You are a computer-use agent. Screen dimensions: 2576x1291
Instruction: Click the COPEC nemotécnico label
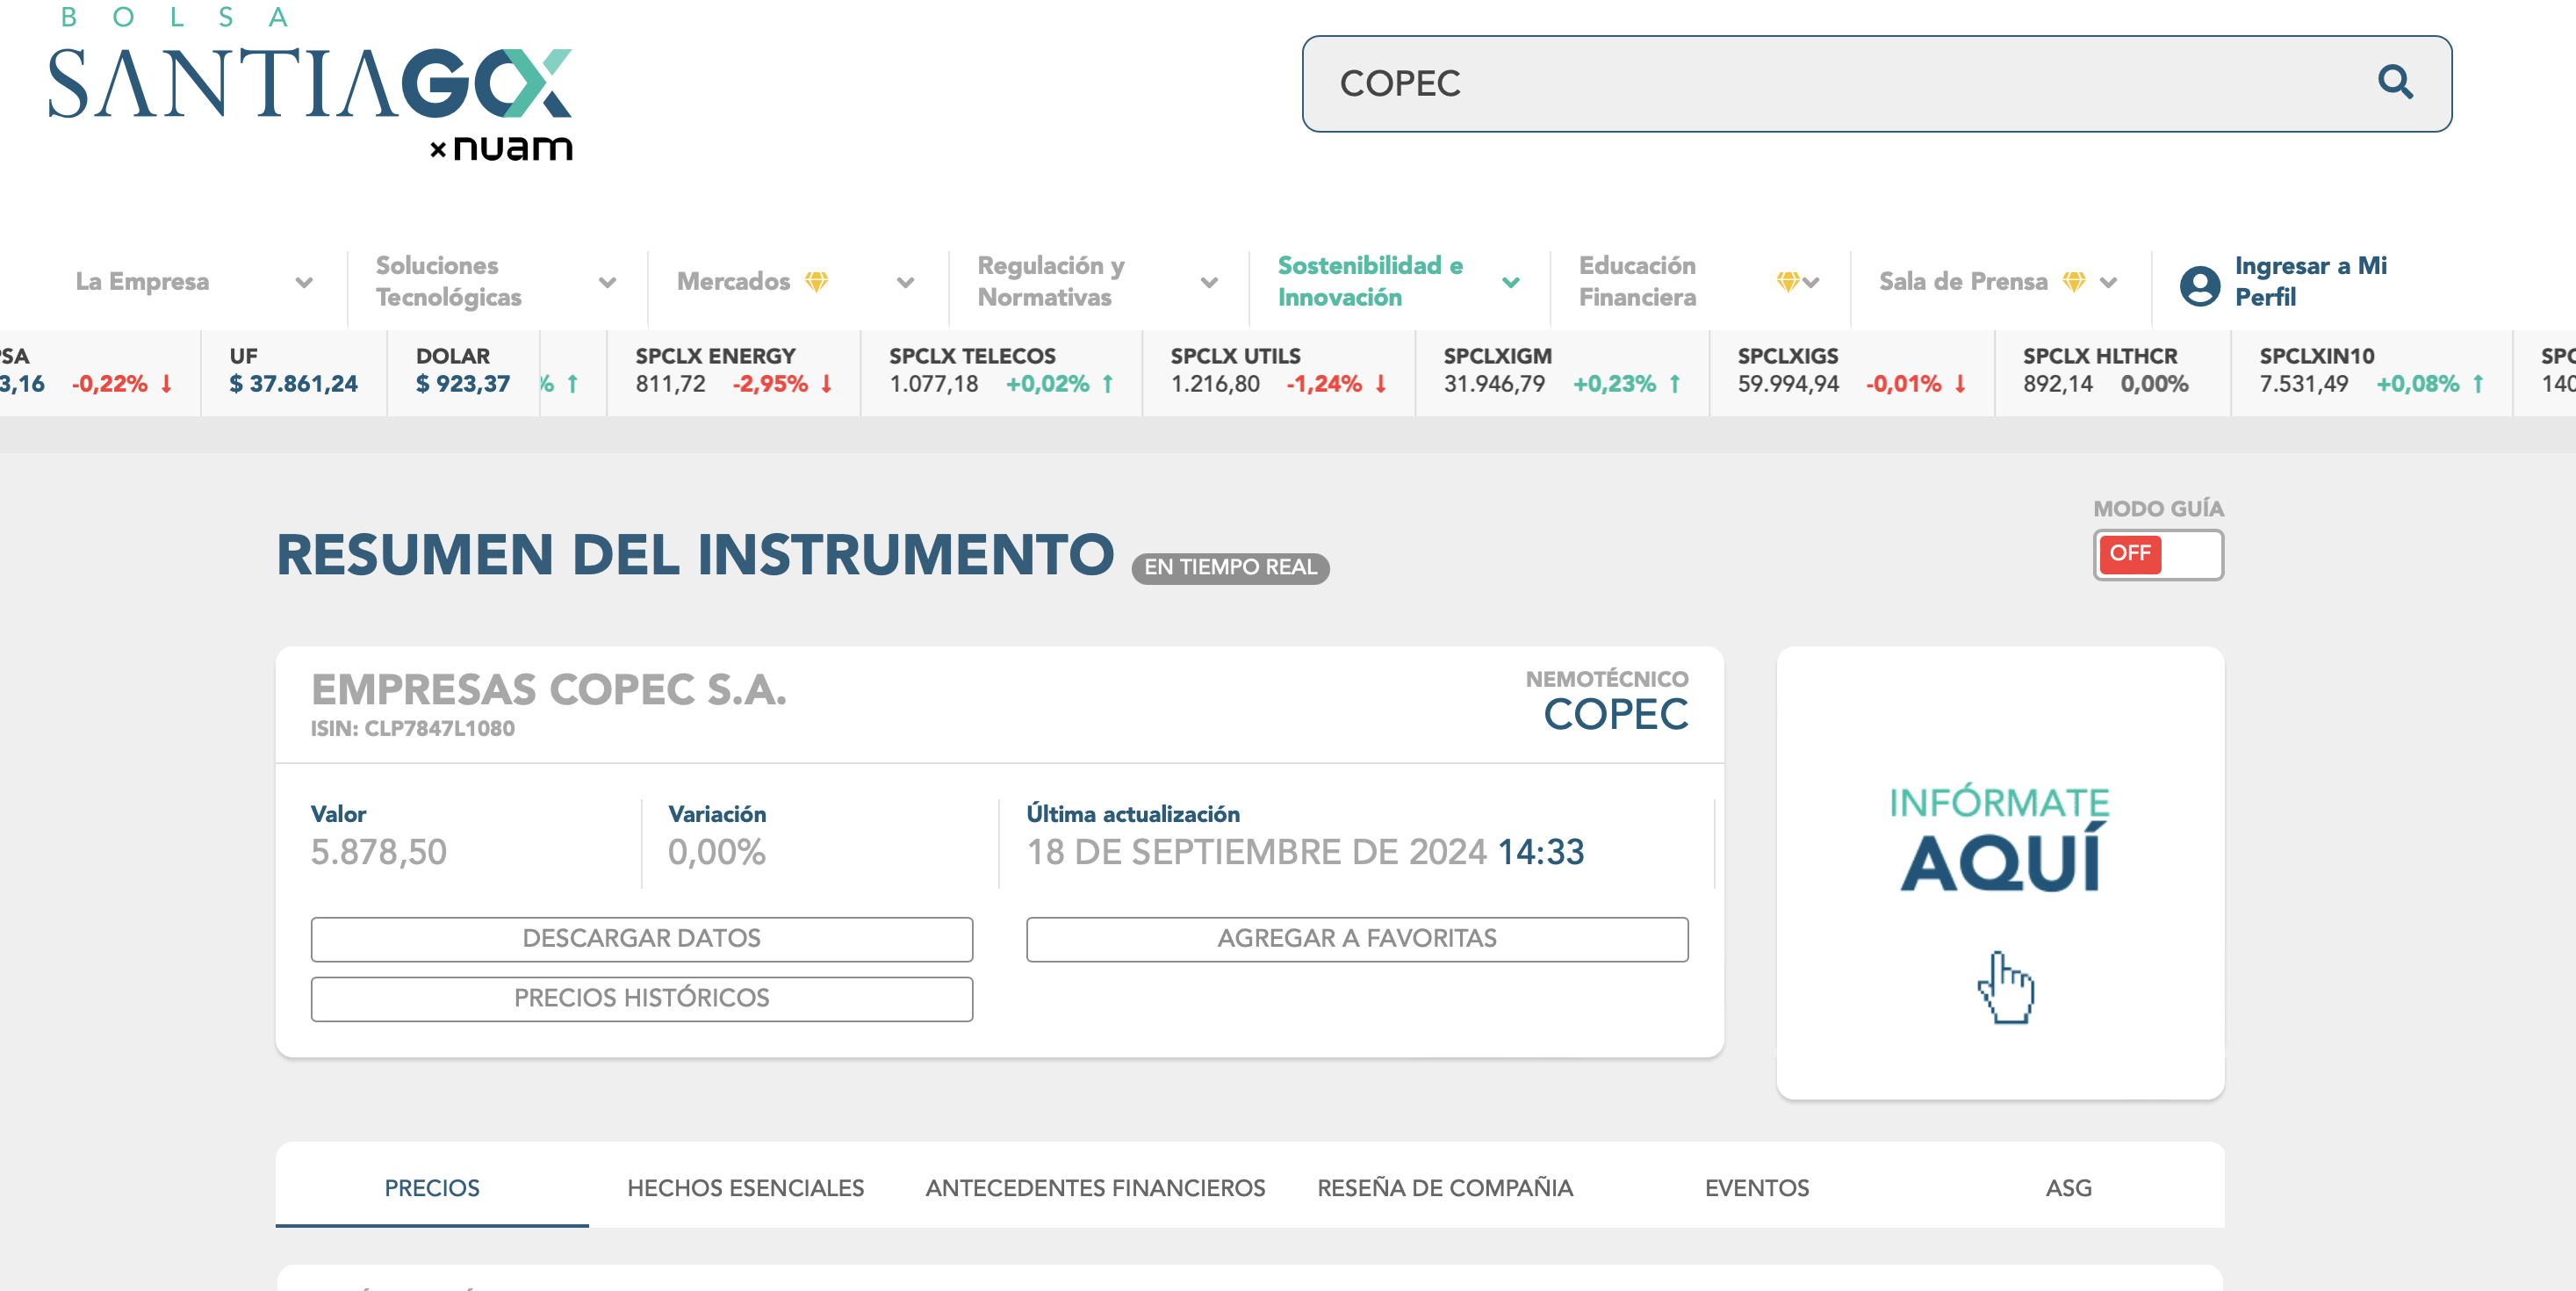(x=1616, y=714)
